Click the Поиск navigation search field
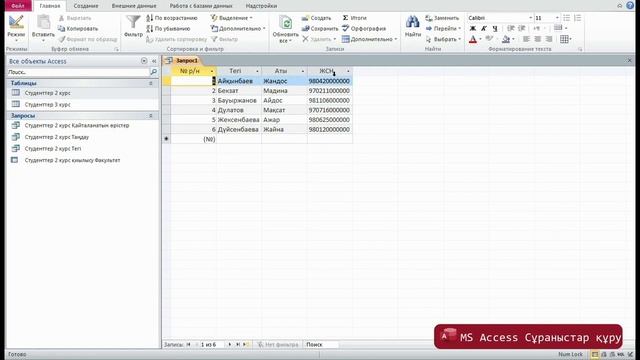The height and width of the screenshot is (360, 640). [x=78, y=72]
